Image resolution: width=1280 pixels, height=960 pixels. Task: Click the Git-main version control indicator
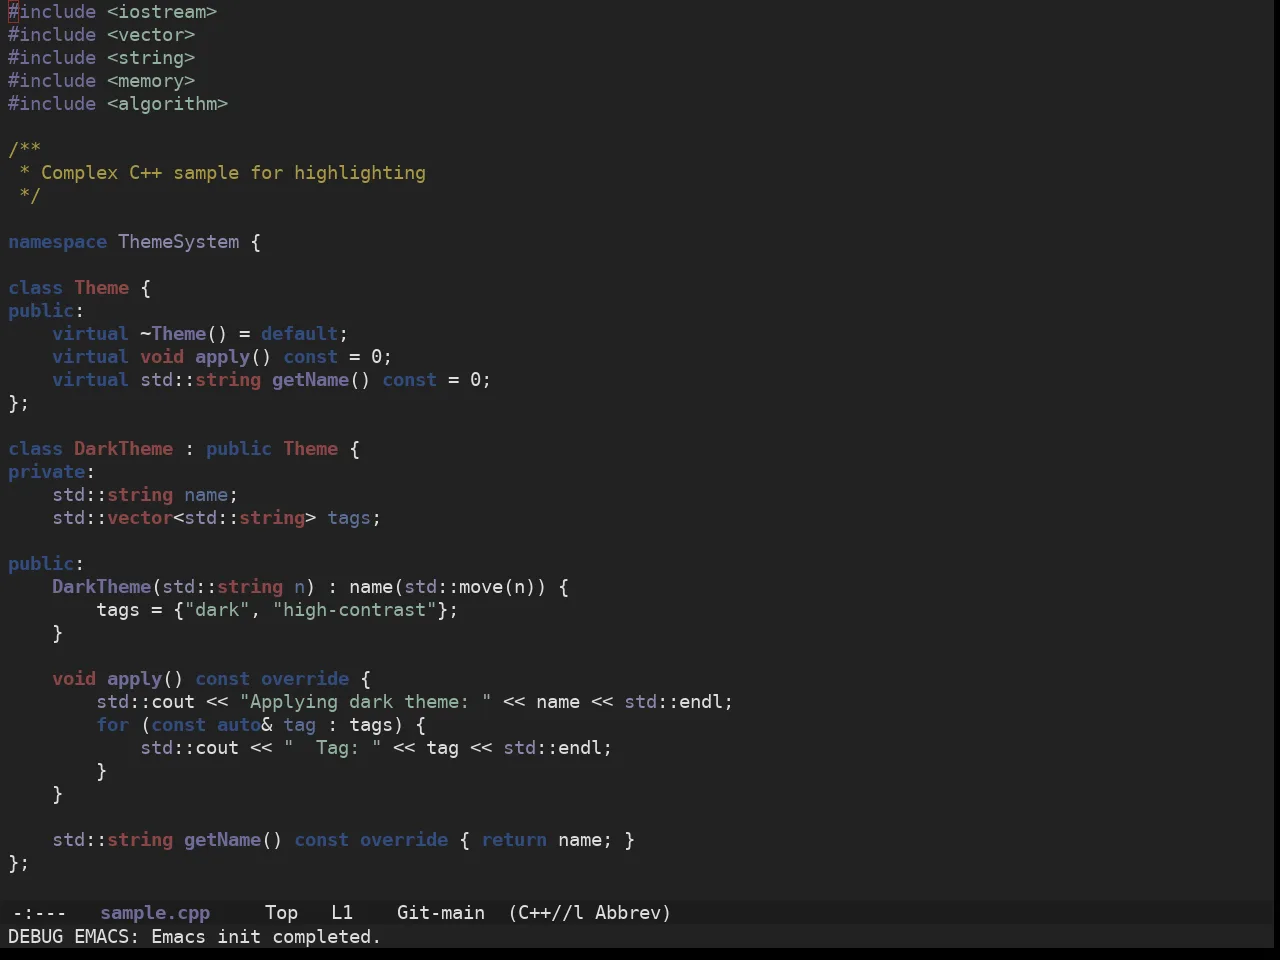click(x=441, y=913)
